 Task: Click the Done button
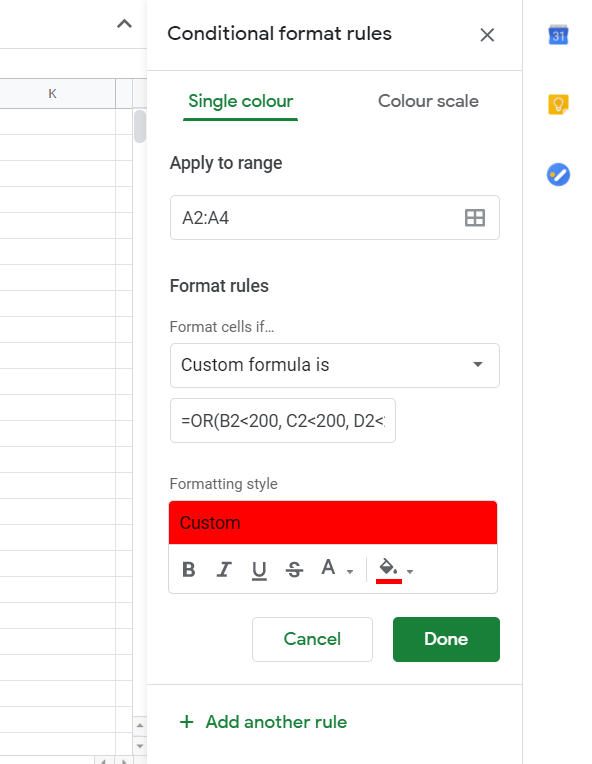446,639
